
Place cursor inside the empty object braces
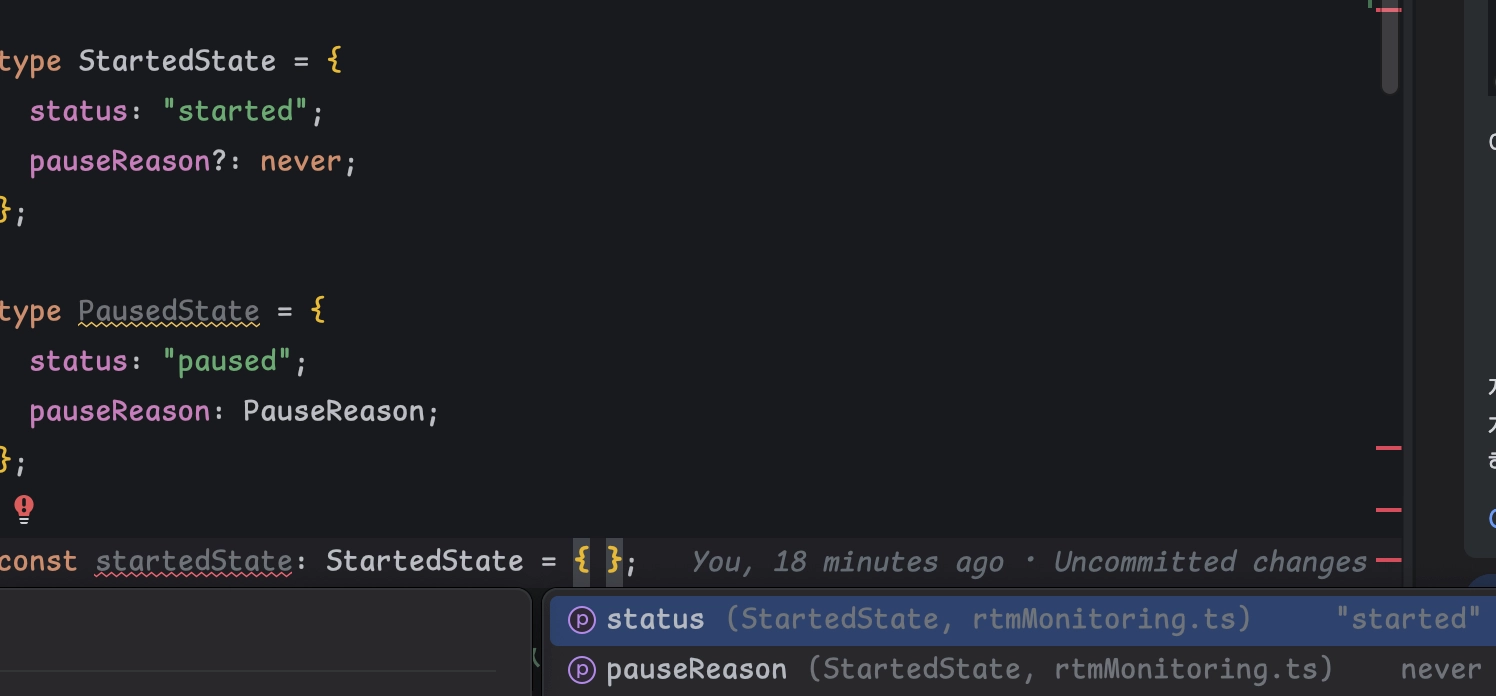tap(598, 561)
